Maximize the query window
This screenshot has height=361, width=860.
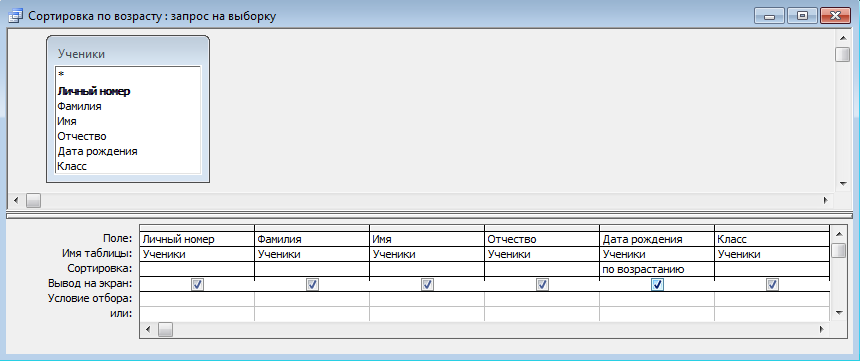pyautogui.click(x=802, y=16)
